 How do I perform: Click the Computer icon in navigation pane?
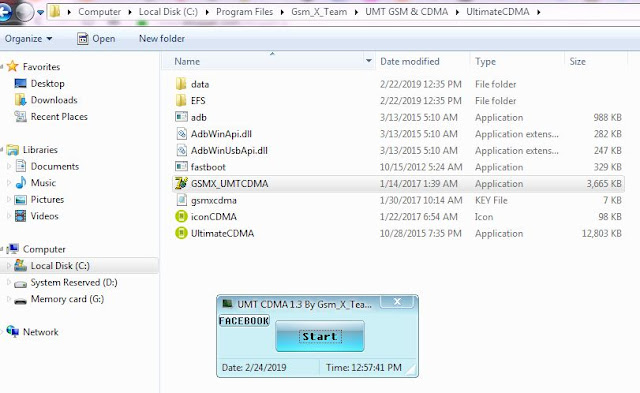[13, 249]
